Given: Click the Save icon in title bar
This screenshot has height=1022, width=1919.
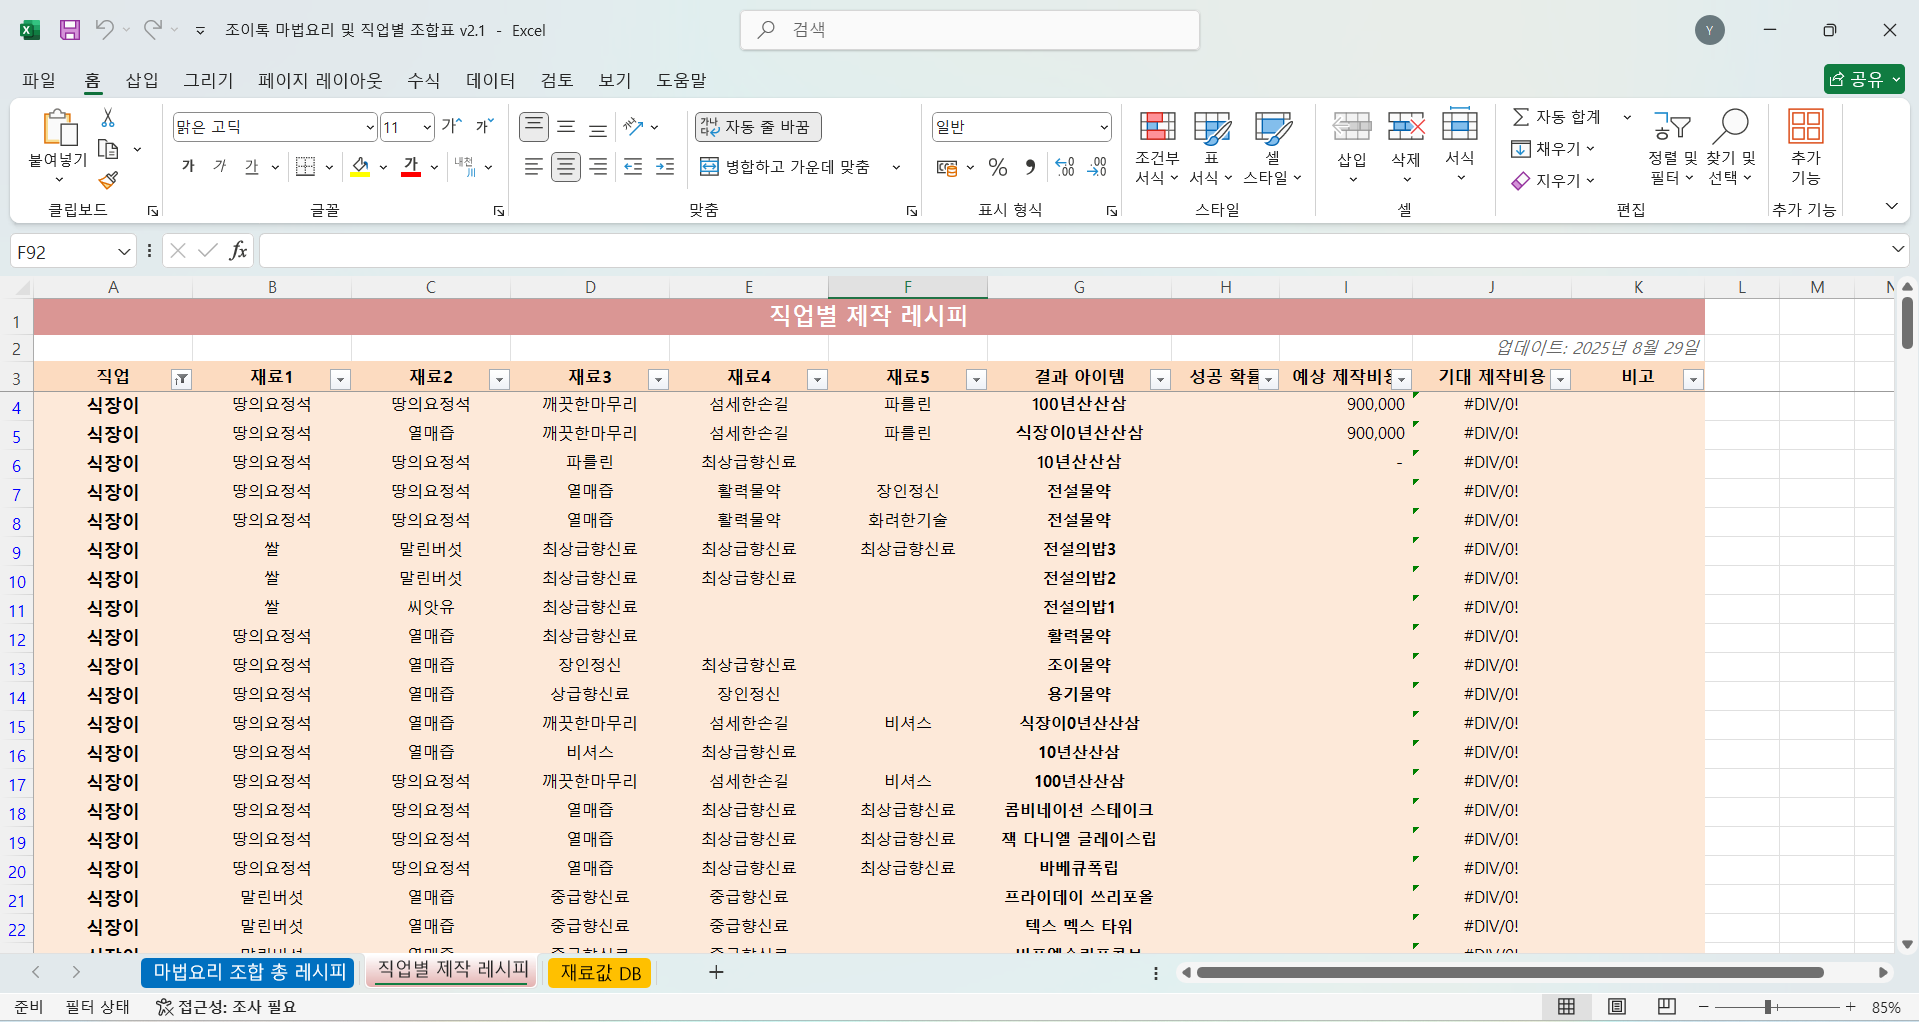Looking at the screenshot, I should (69, 30).
